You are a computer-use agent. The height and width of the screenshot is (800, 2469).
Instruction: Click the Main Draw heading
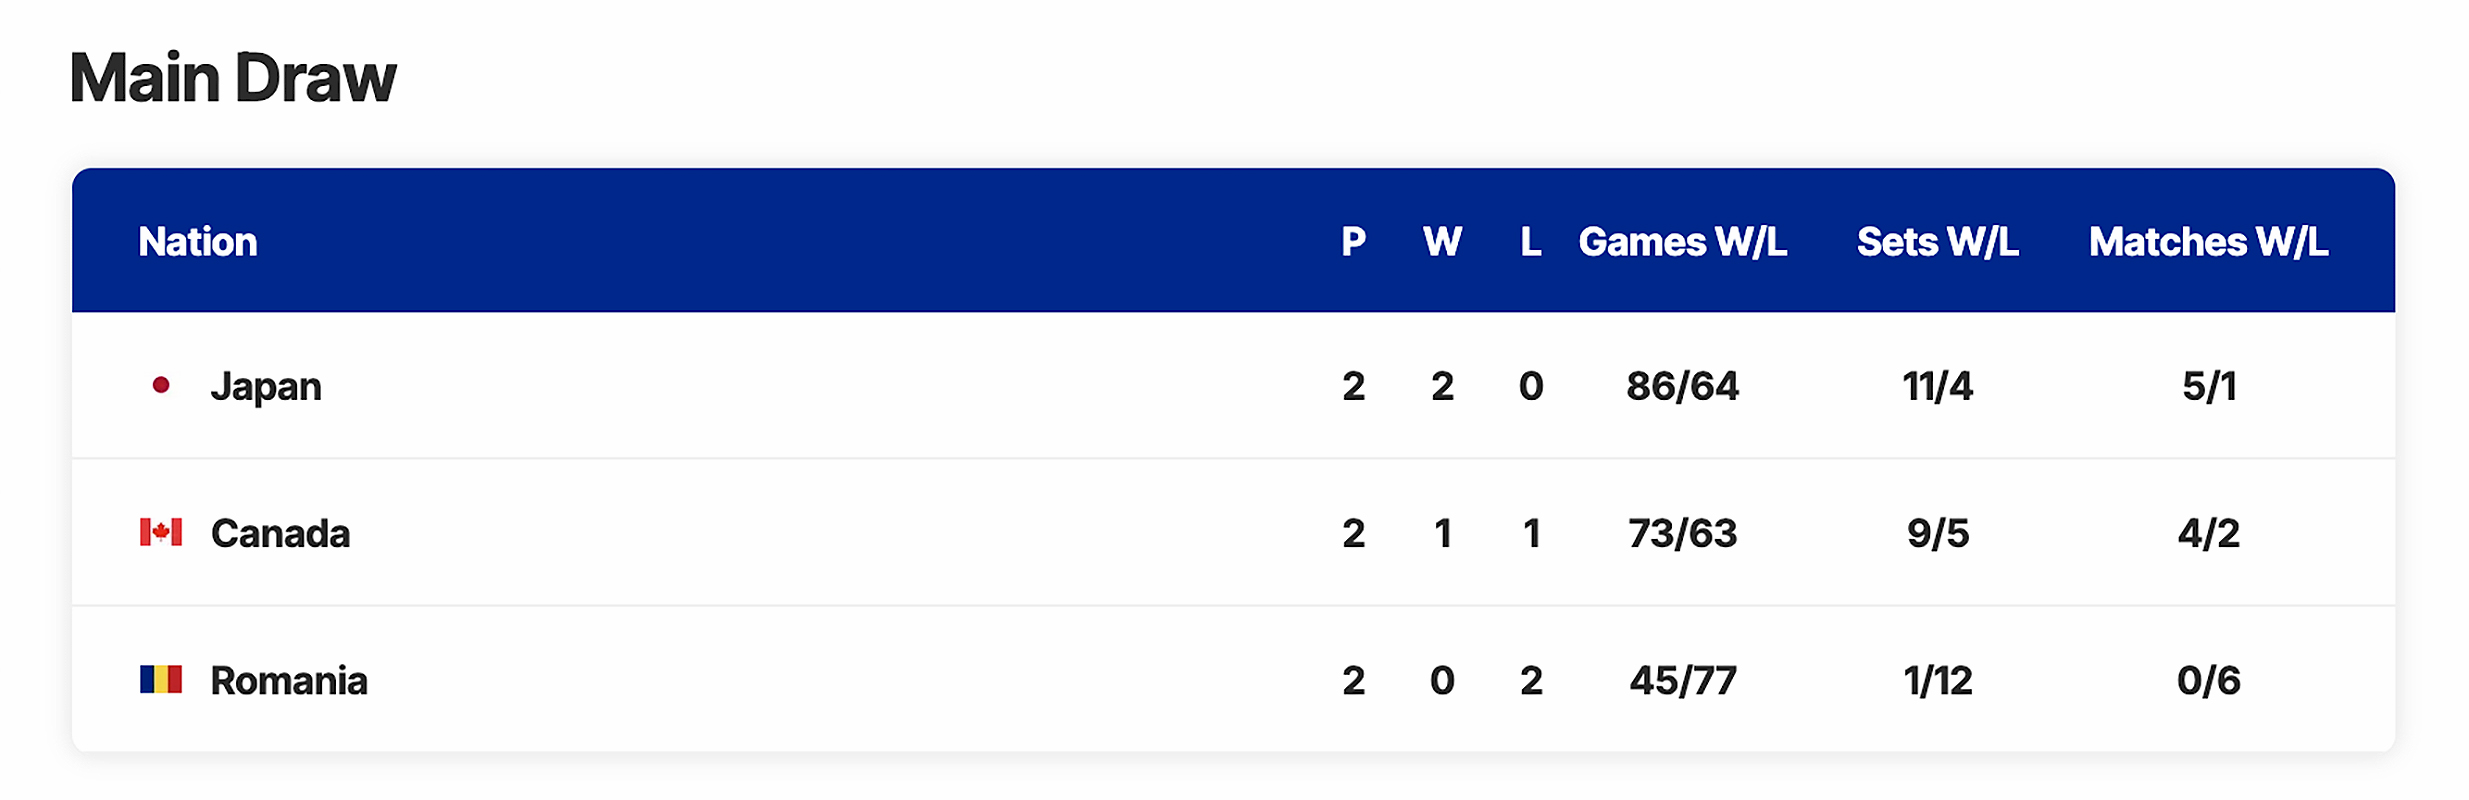pos(233,78)
